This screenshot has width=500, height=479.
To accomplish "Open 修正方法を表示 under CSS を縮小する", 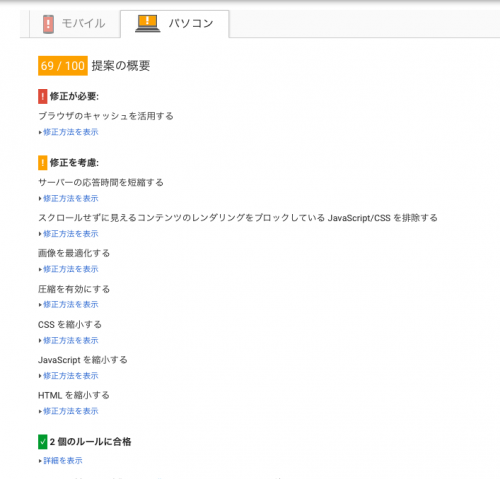I will pos(71,341).
